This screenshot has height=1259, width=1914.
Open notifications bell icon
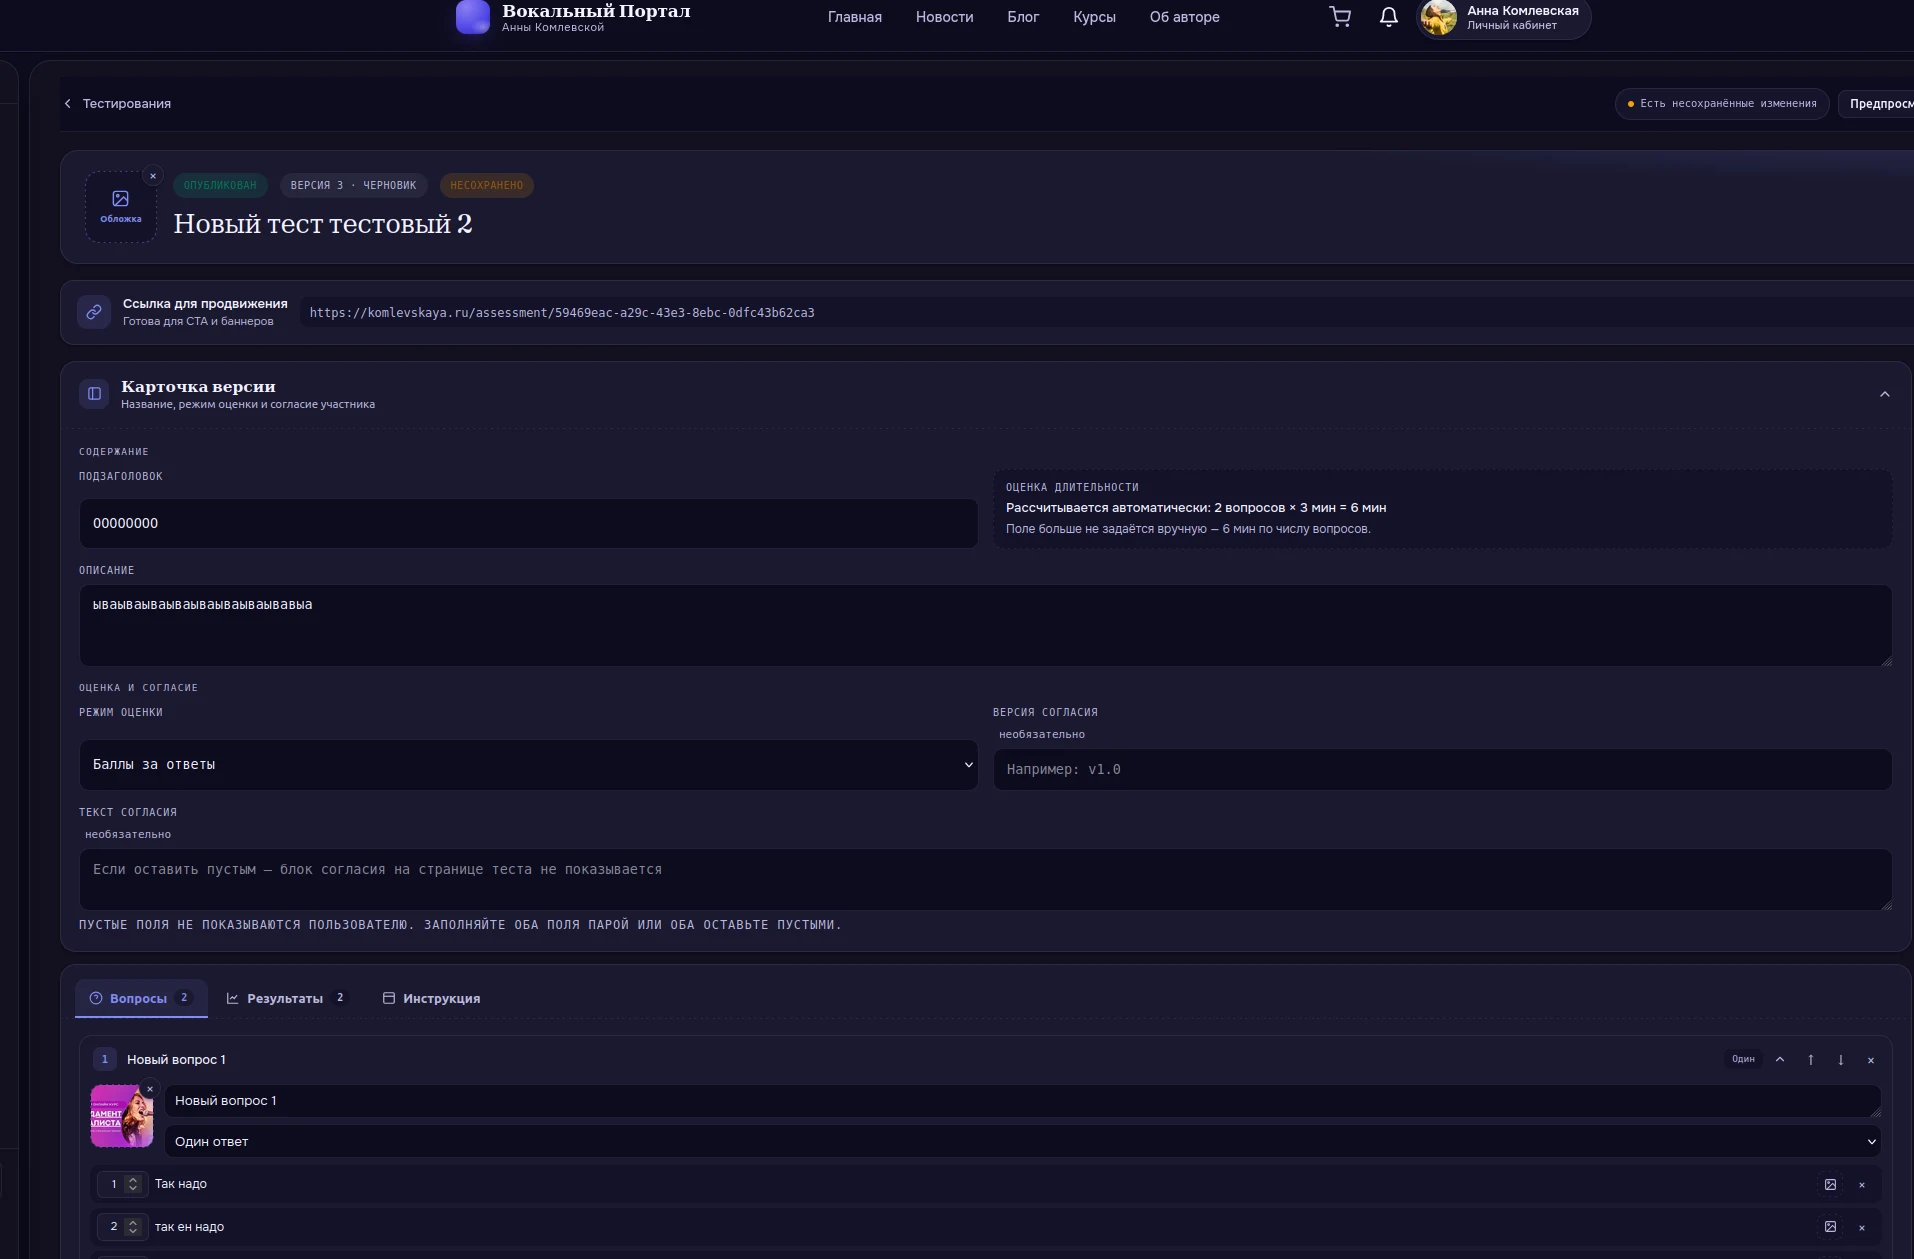point(1388,17)
